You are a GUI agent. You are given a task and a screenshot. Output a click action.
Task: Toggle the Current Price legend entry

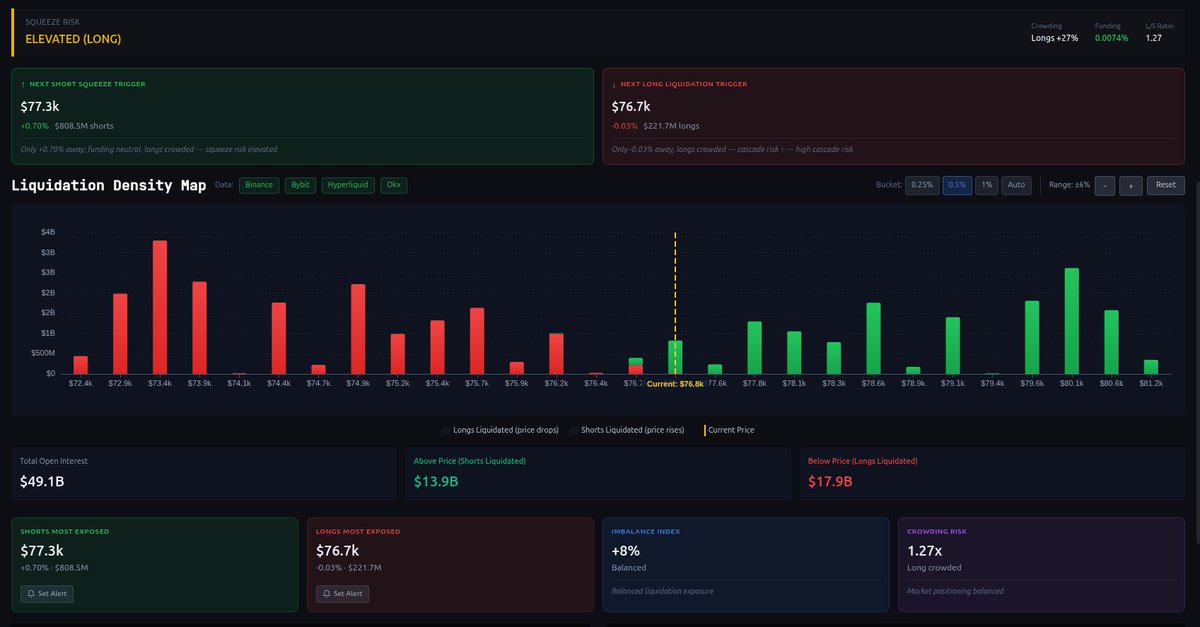click(x=730, y=430)
